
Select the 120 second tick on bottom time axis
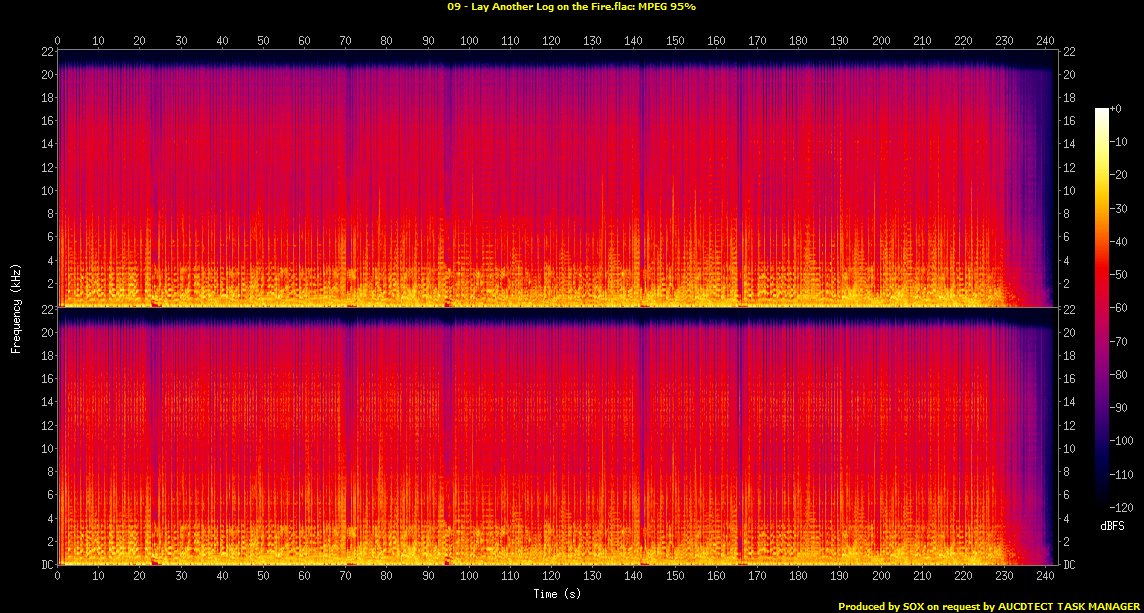pos(551,576)
